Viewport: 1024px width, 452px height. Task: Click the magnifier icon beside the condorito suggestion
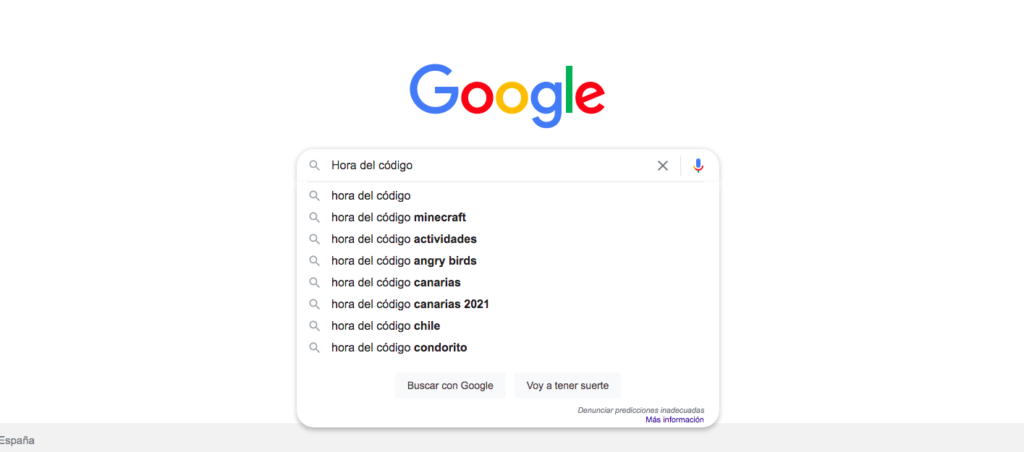(x=314, y=348)
